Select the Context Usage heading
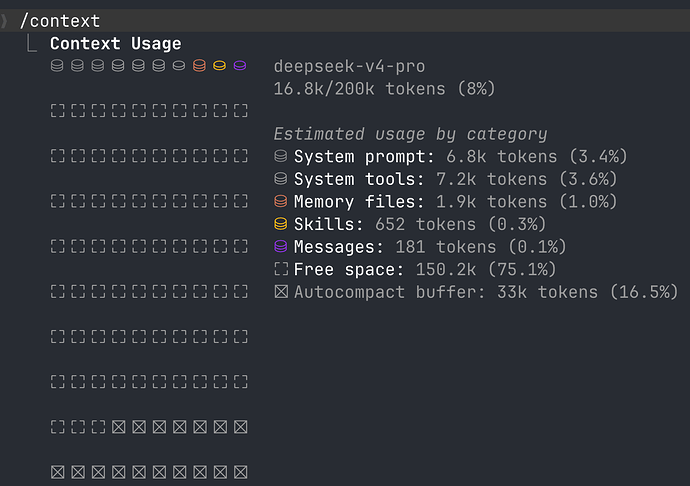Screen dimensions: 690x486 tap(115, 44)
